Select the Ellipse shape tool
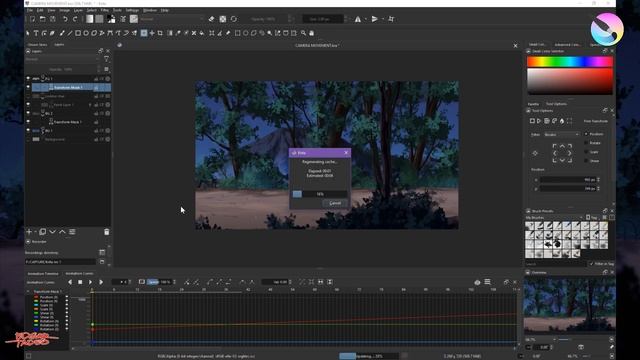 [x=86, y=33]
